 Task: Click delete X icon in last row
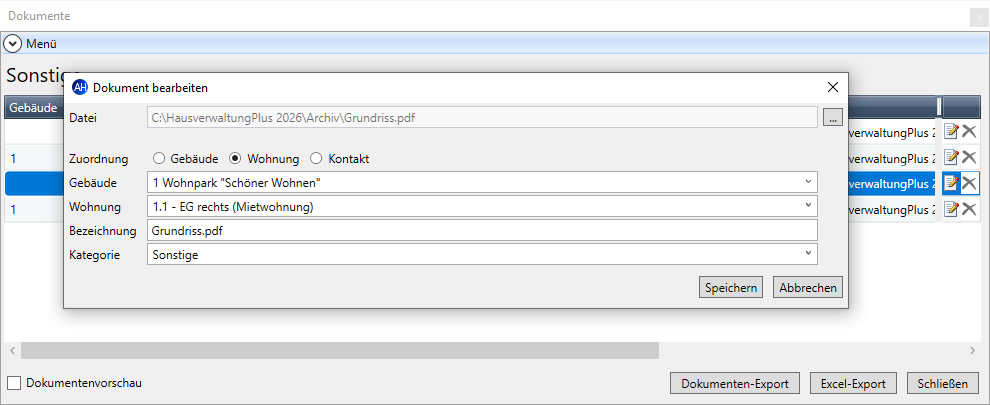click(969, 209)
